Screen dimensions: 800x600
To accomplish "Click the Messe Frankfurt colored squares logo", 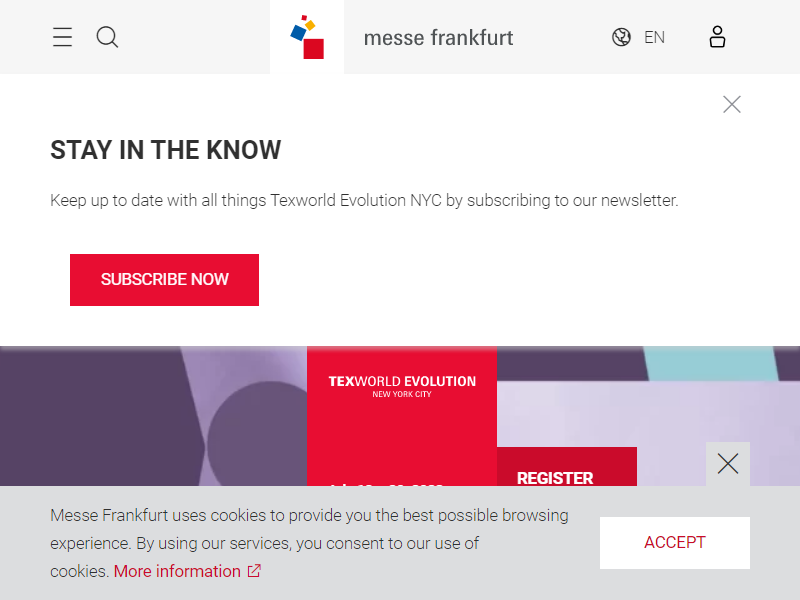I will click(307, 37).
